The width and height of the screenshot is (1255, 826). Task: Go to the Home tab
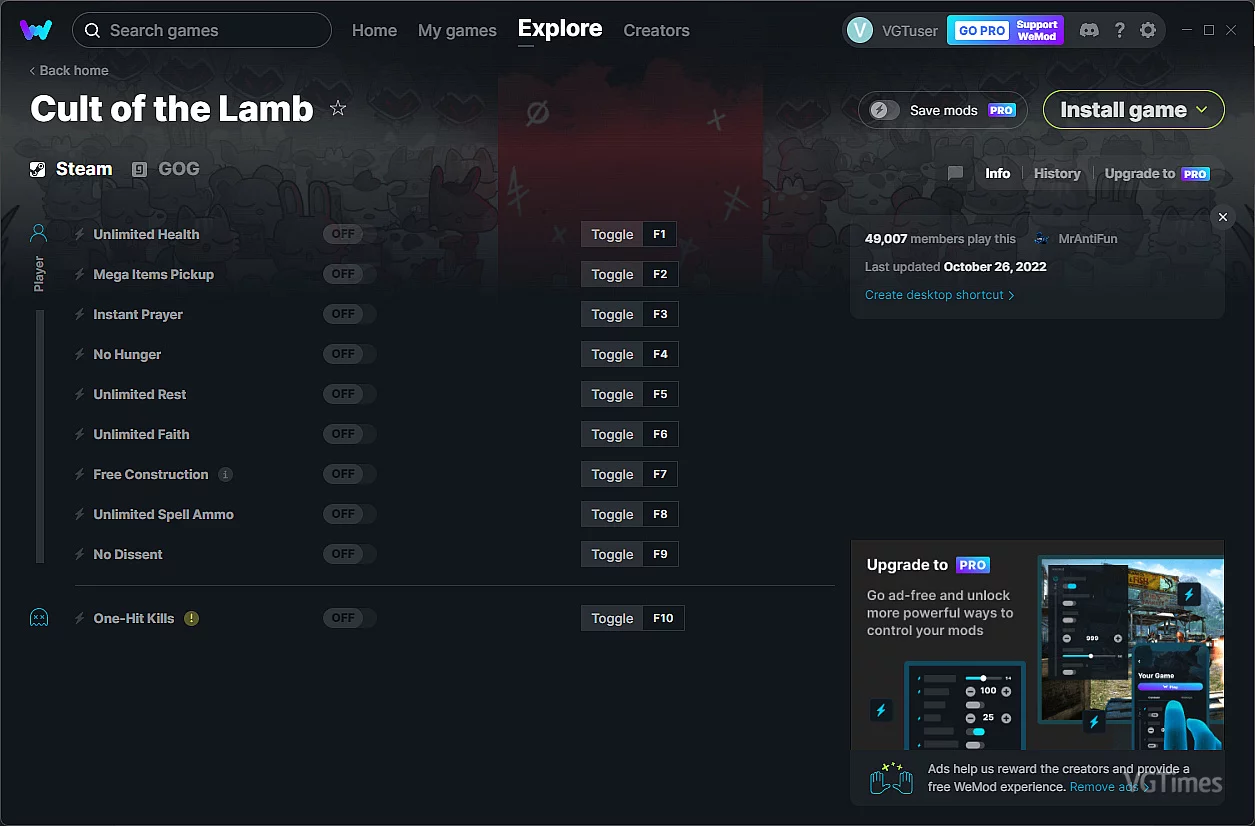point(374,30)
